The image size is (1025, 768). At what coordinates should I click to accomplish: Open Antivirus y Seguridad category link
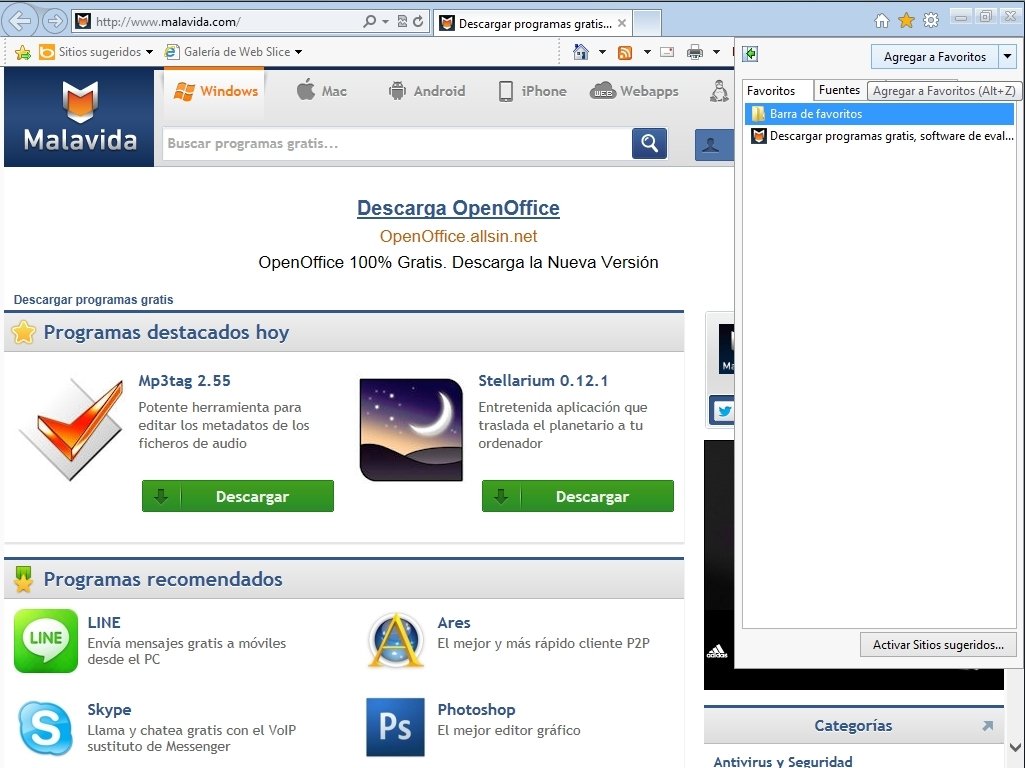pos(782,761)
